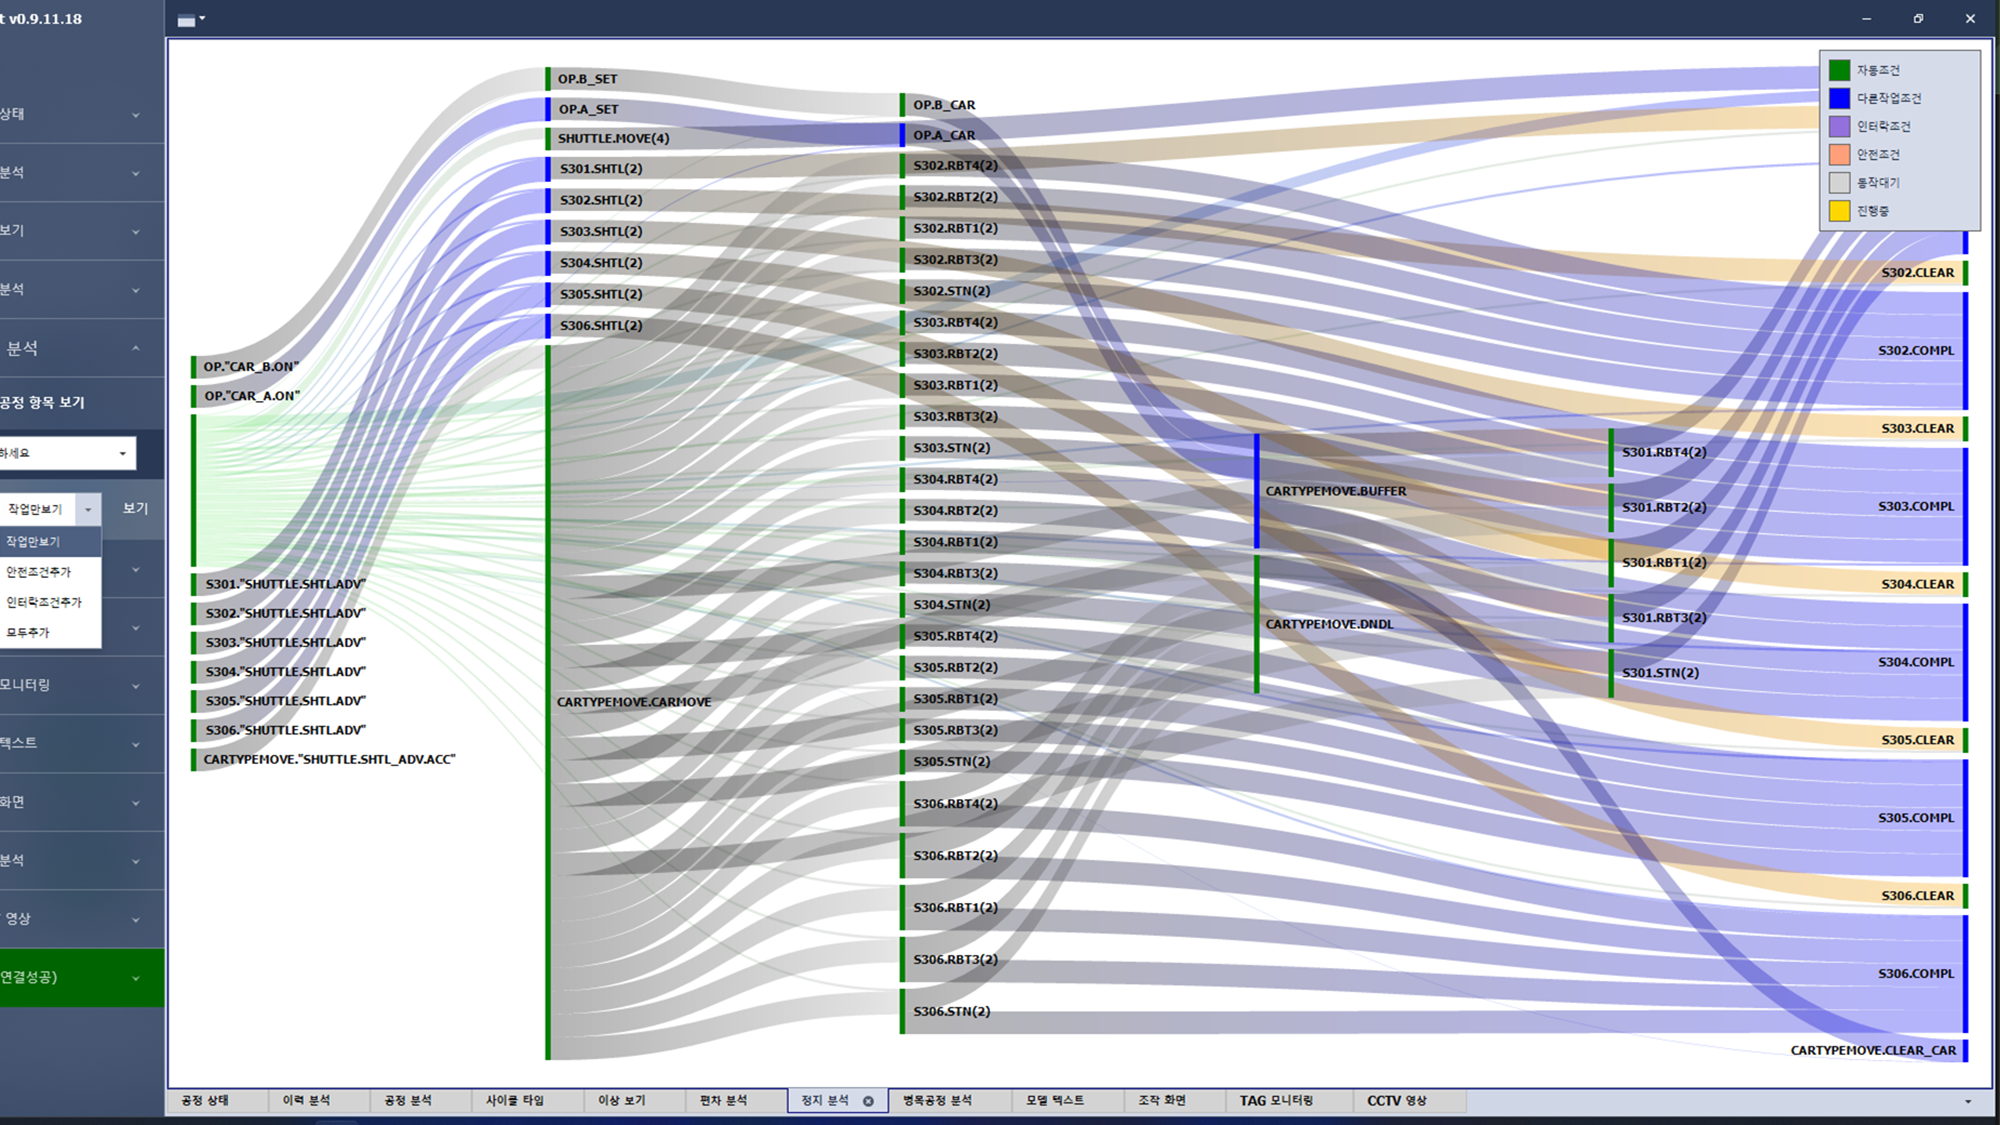
Task: Open the CCTV 영상 tab
Action: 1396,1100
